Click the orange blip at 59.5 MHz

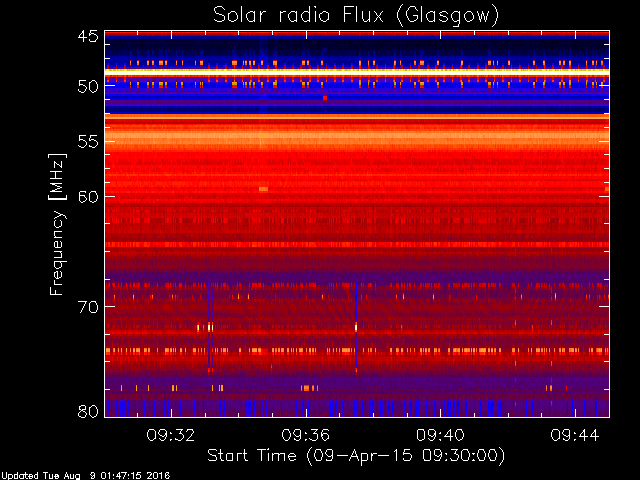tap(264, 189)
